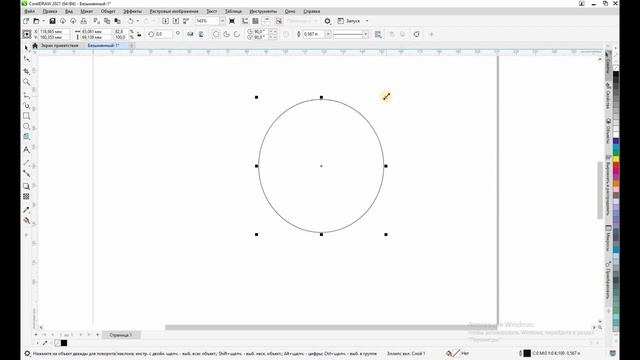The width and height of the screenshot is (640, 360).
Task: Open the Текст menu
Action: click(212, 11)
